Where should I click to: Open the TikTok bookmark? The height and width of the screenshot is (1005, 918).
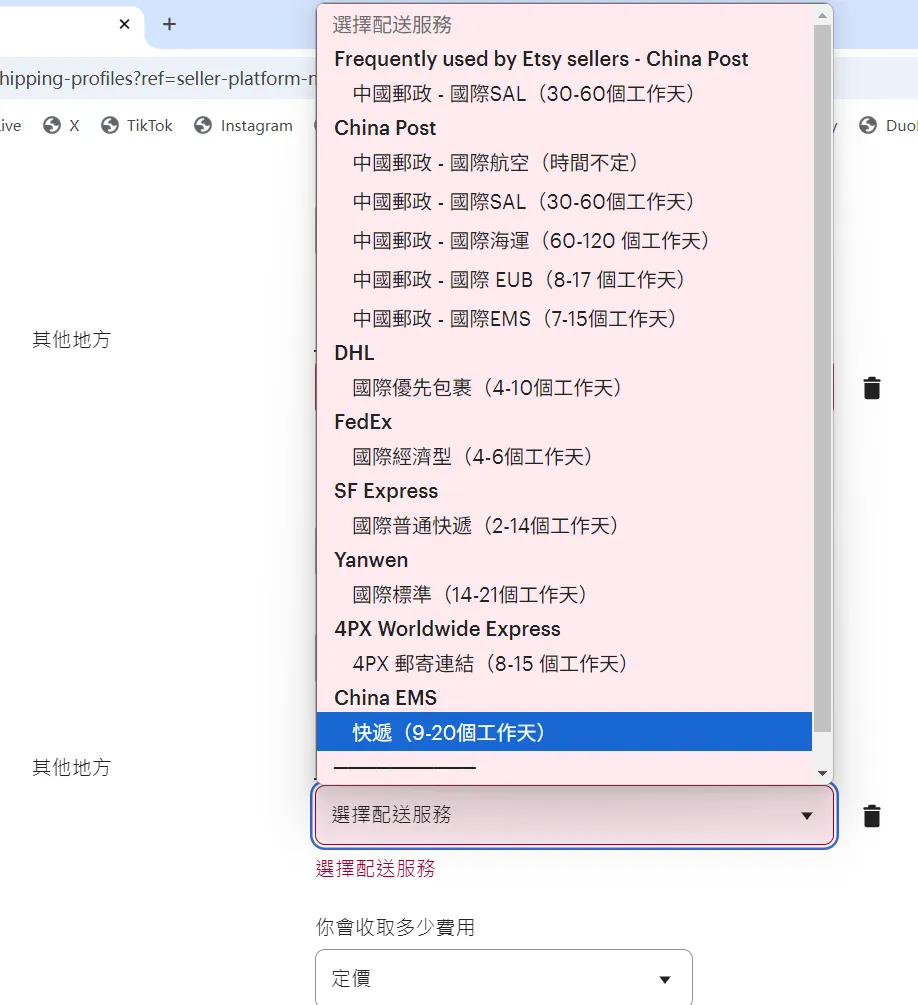[137, 126]
